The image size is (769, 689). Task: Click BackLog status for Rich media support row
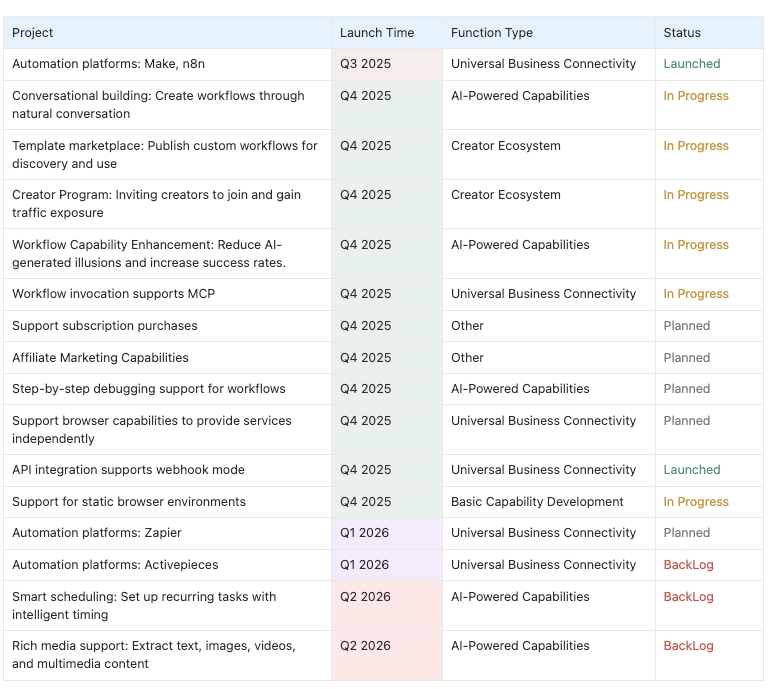click(x=688, y=646)
